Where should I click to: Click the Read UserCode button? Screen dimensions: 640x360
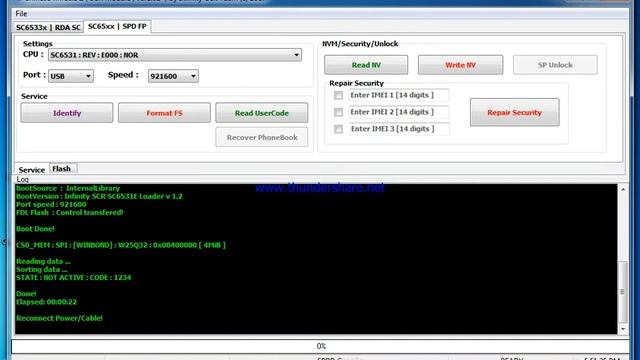(262, 113)
